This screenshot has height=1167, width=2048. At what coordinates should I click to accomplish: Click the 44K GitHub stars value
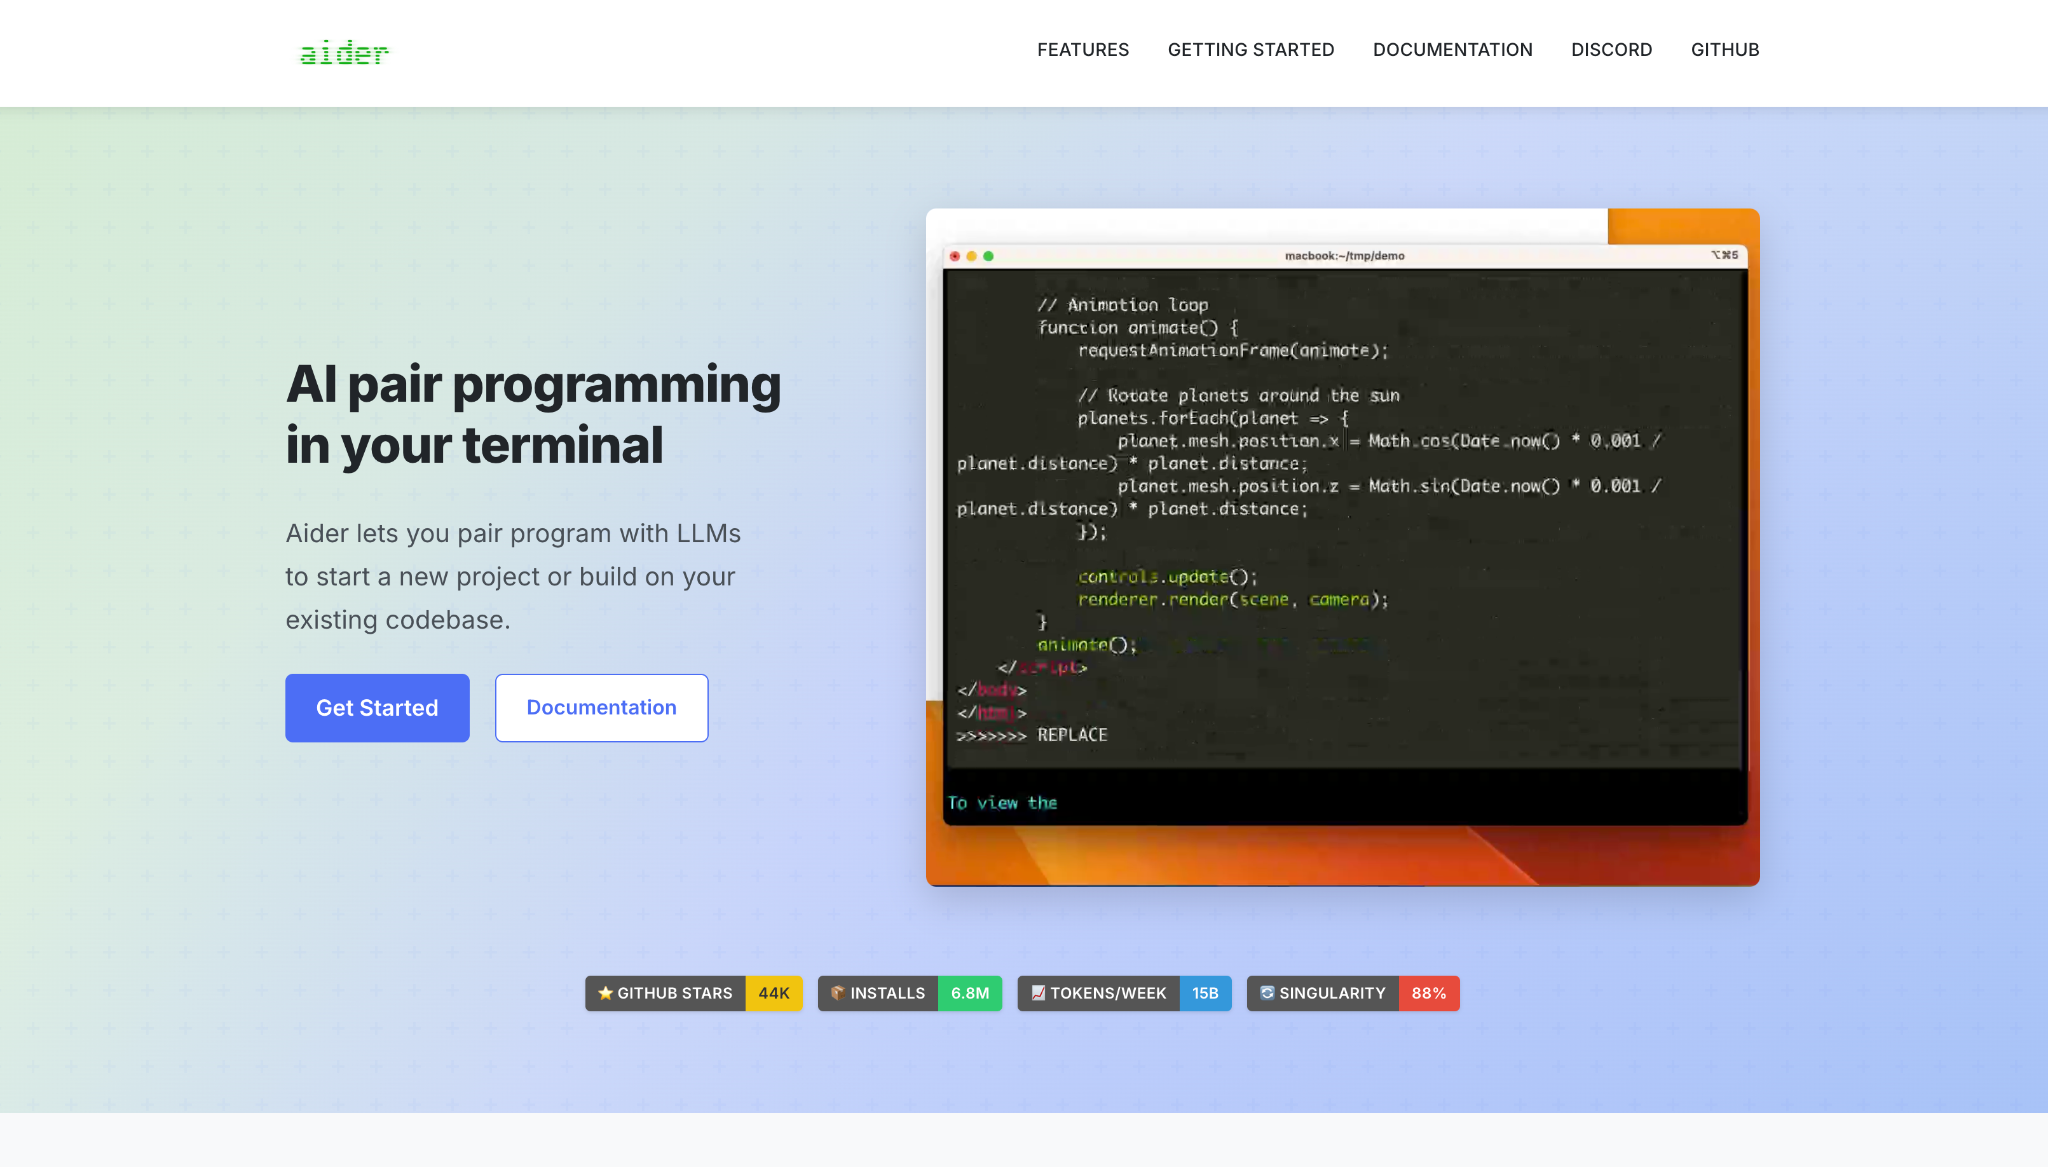click(x=774, y=993)
